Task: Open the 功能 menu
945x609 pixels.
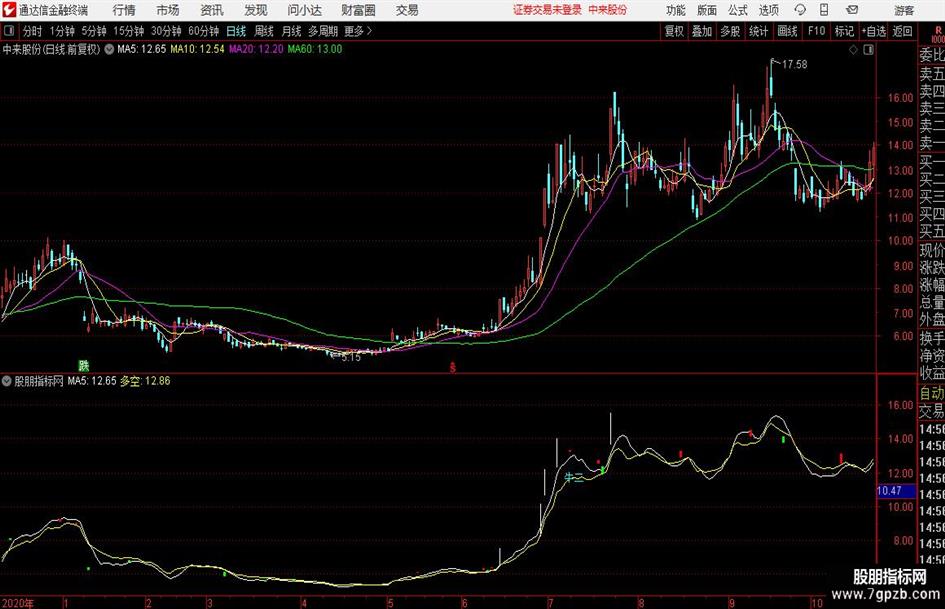Action: [x=676, y=10]
